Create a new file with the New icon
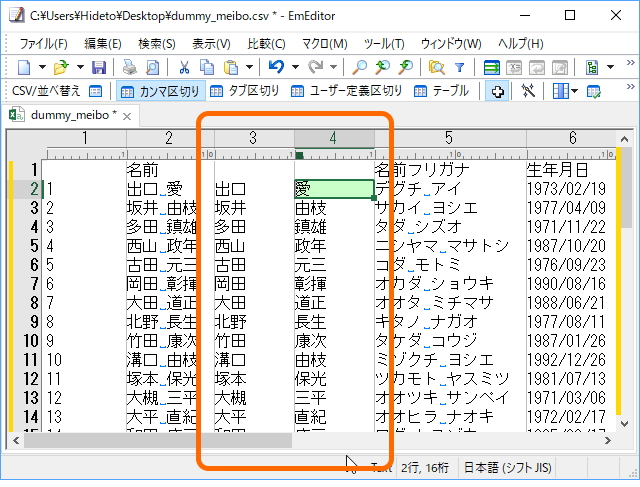Viewport: 640px width, 487px height. click(x=24, y=67)
